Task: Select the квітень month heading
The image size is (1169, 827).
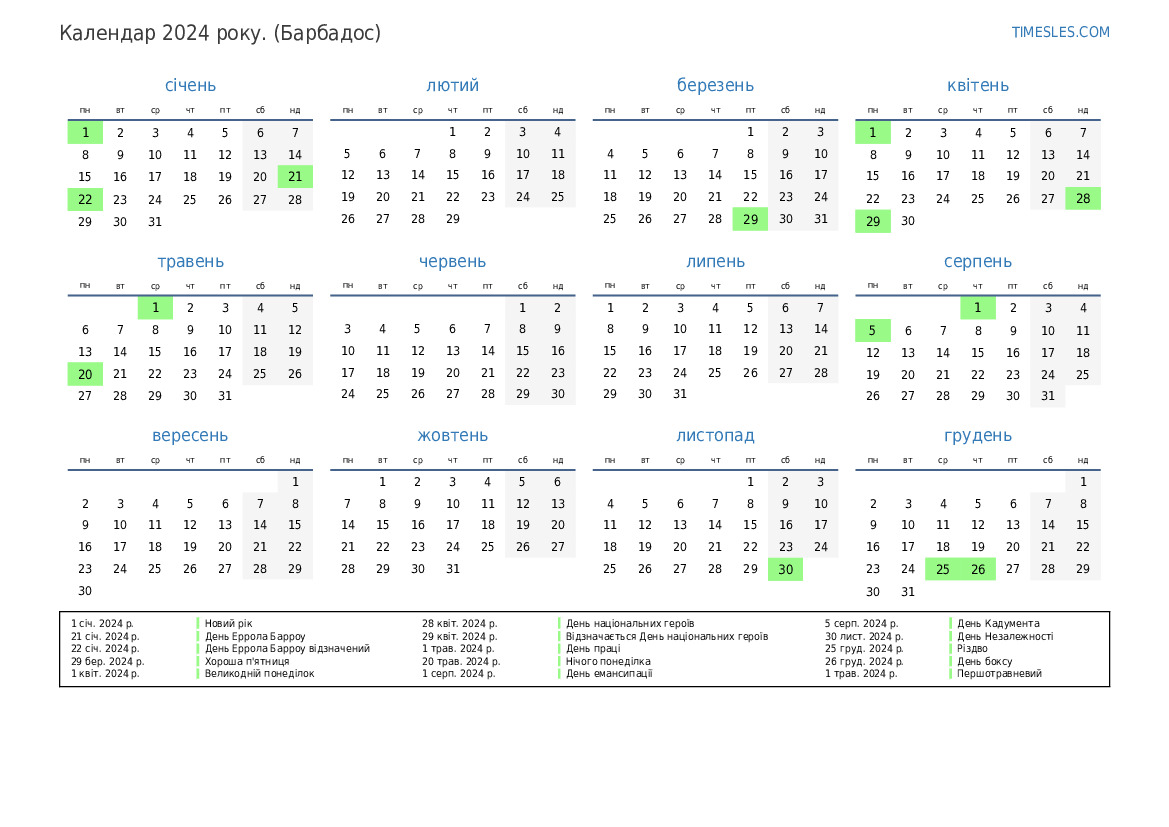Action: click(977, 86)
